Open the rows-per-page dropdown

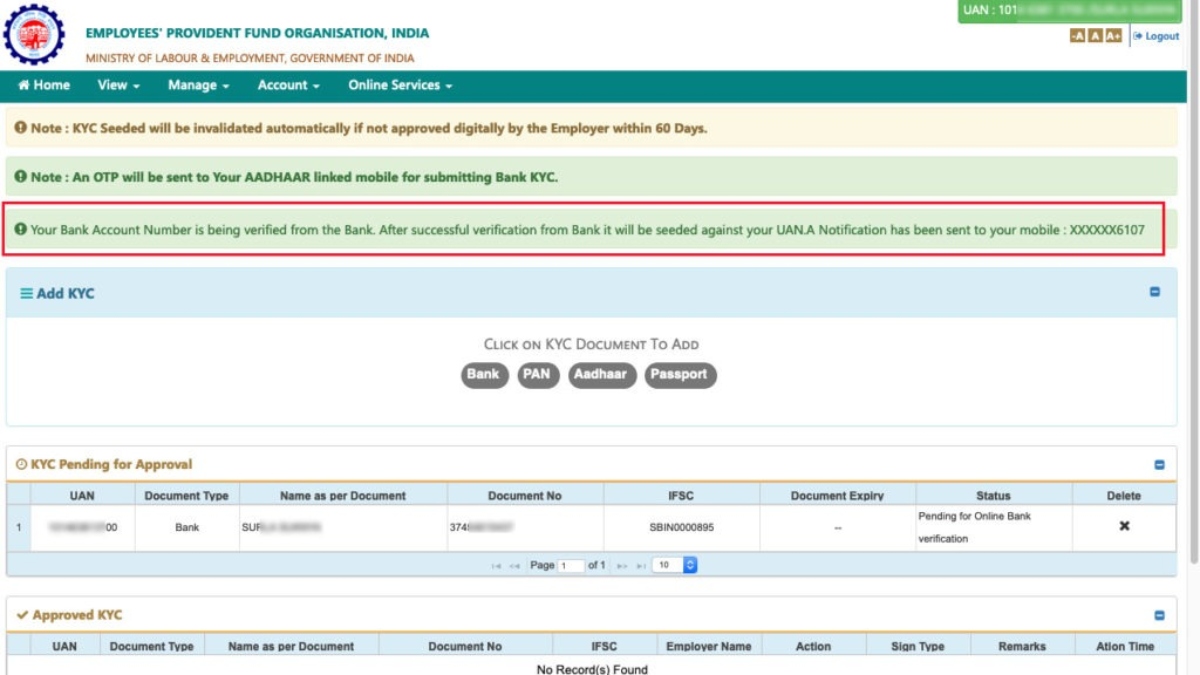coord(675,565)
